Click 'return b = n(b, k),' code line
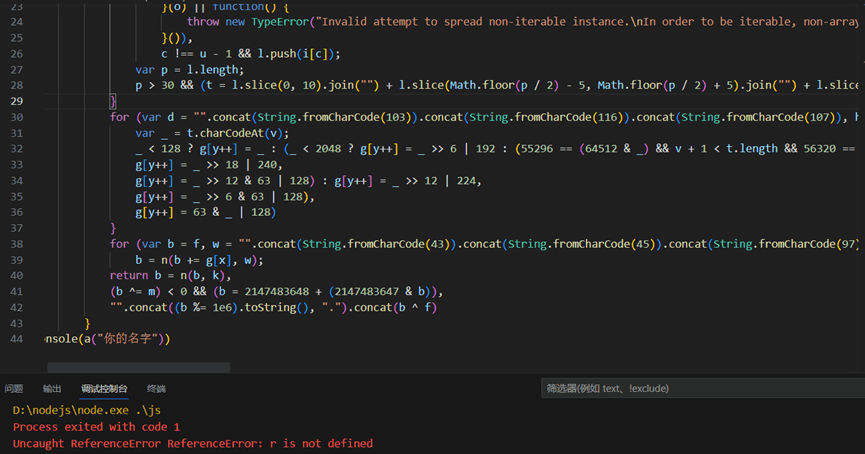 click(170, 275)
